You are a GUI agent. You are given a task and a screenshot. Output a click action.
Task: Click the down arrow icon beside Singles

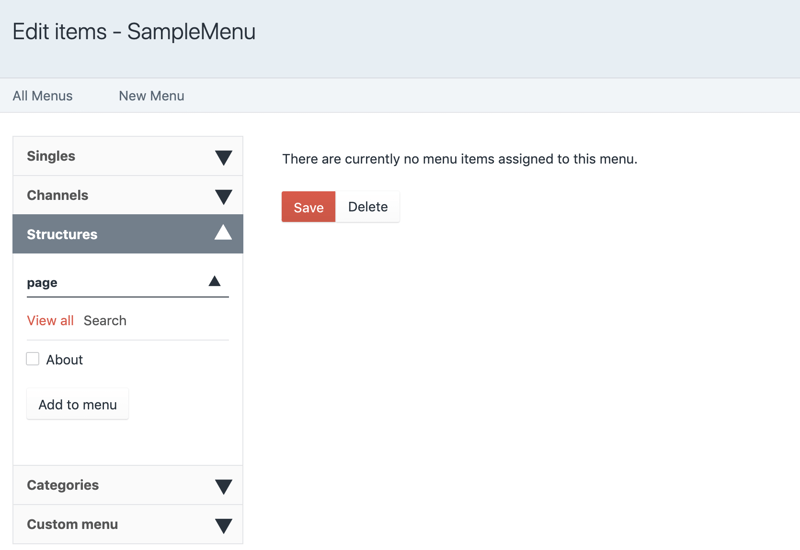click(223, 157)
